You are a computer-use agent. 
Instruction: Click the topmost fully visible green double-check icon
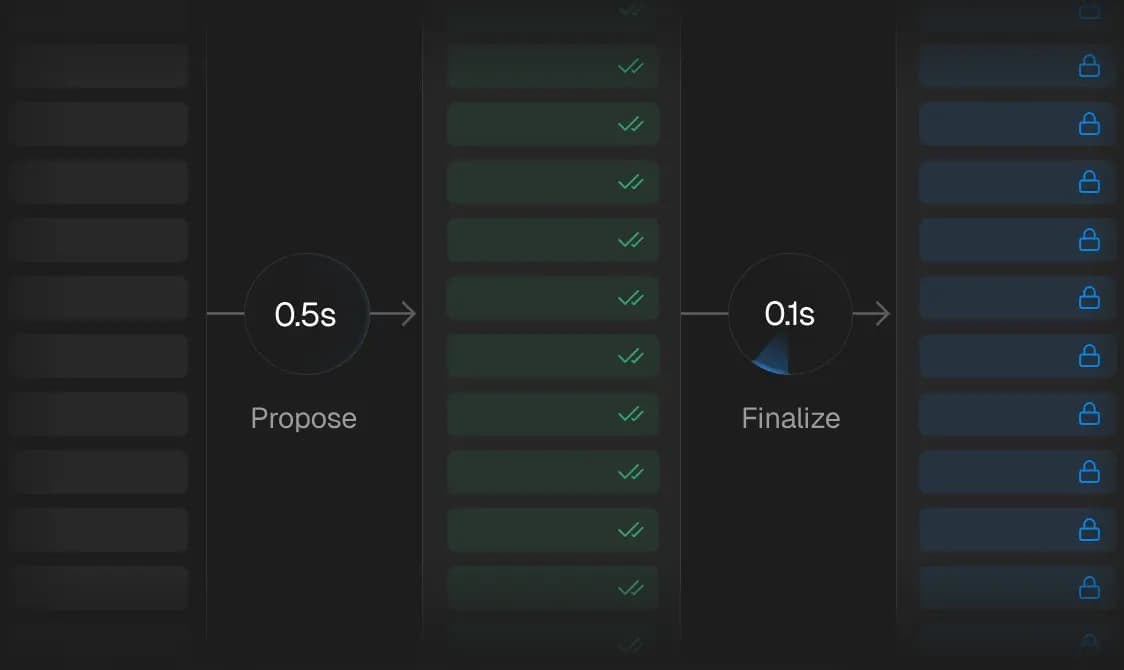coord(630,67)
